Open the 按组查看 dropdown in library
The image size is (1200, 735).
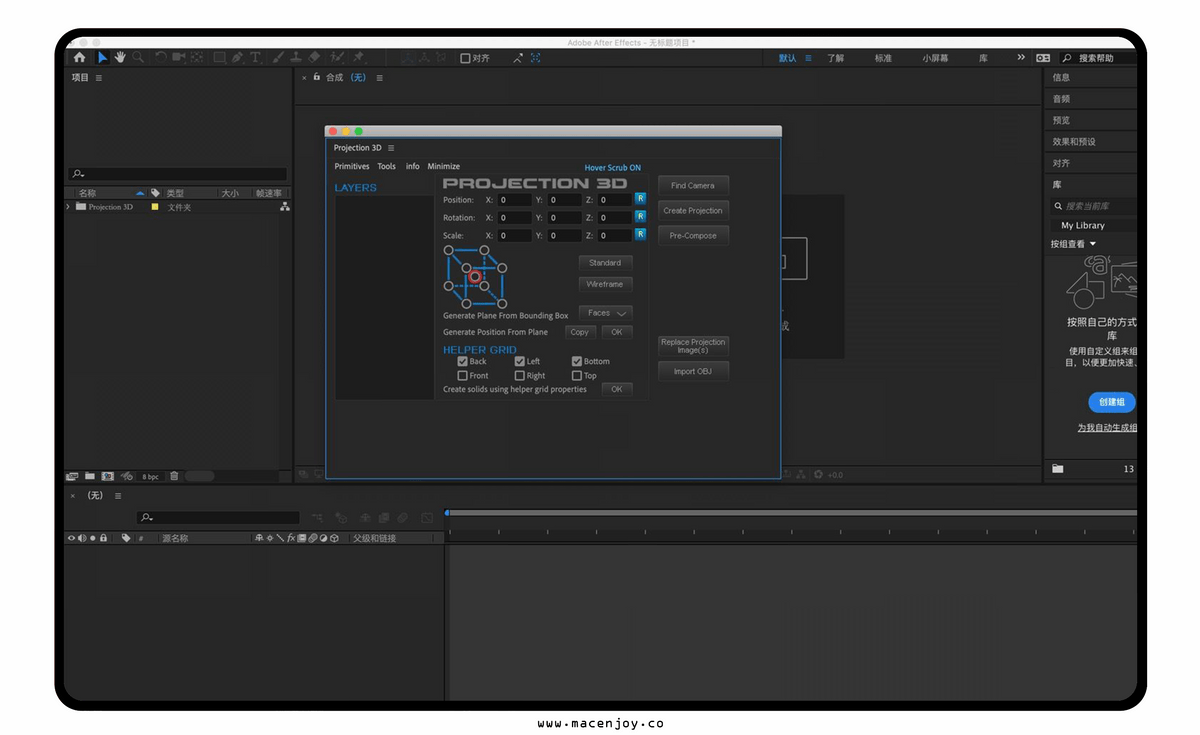(x=1073, y=244)
